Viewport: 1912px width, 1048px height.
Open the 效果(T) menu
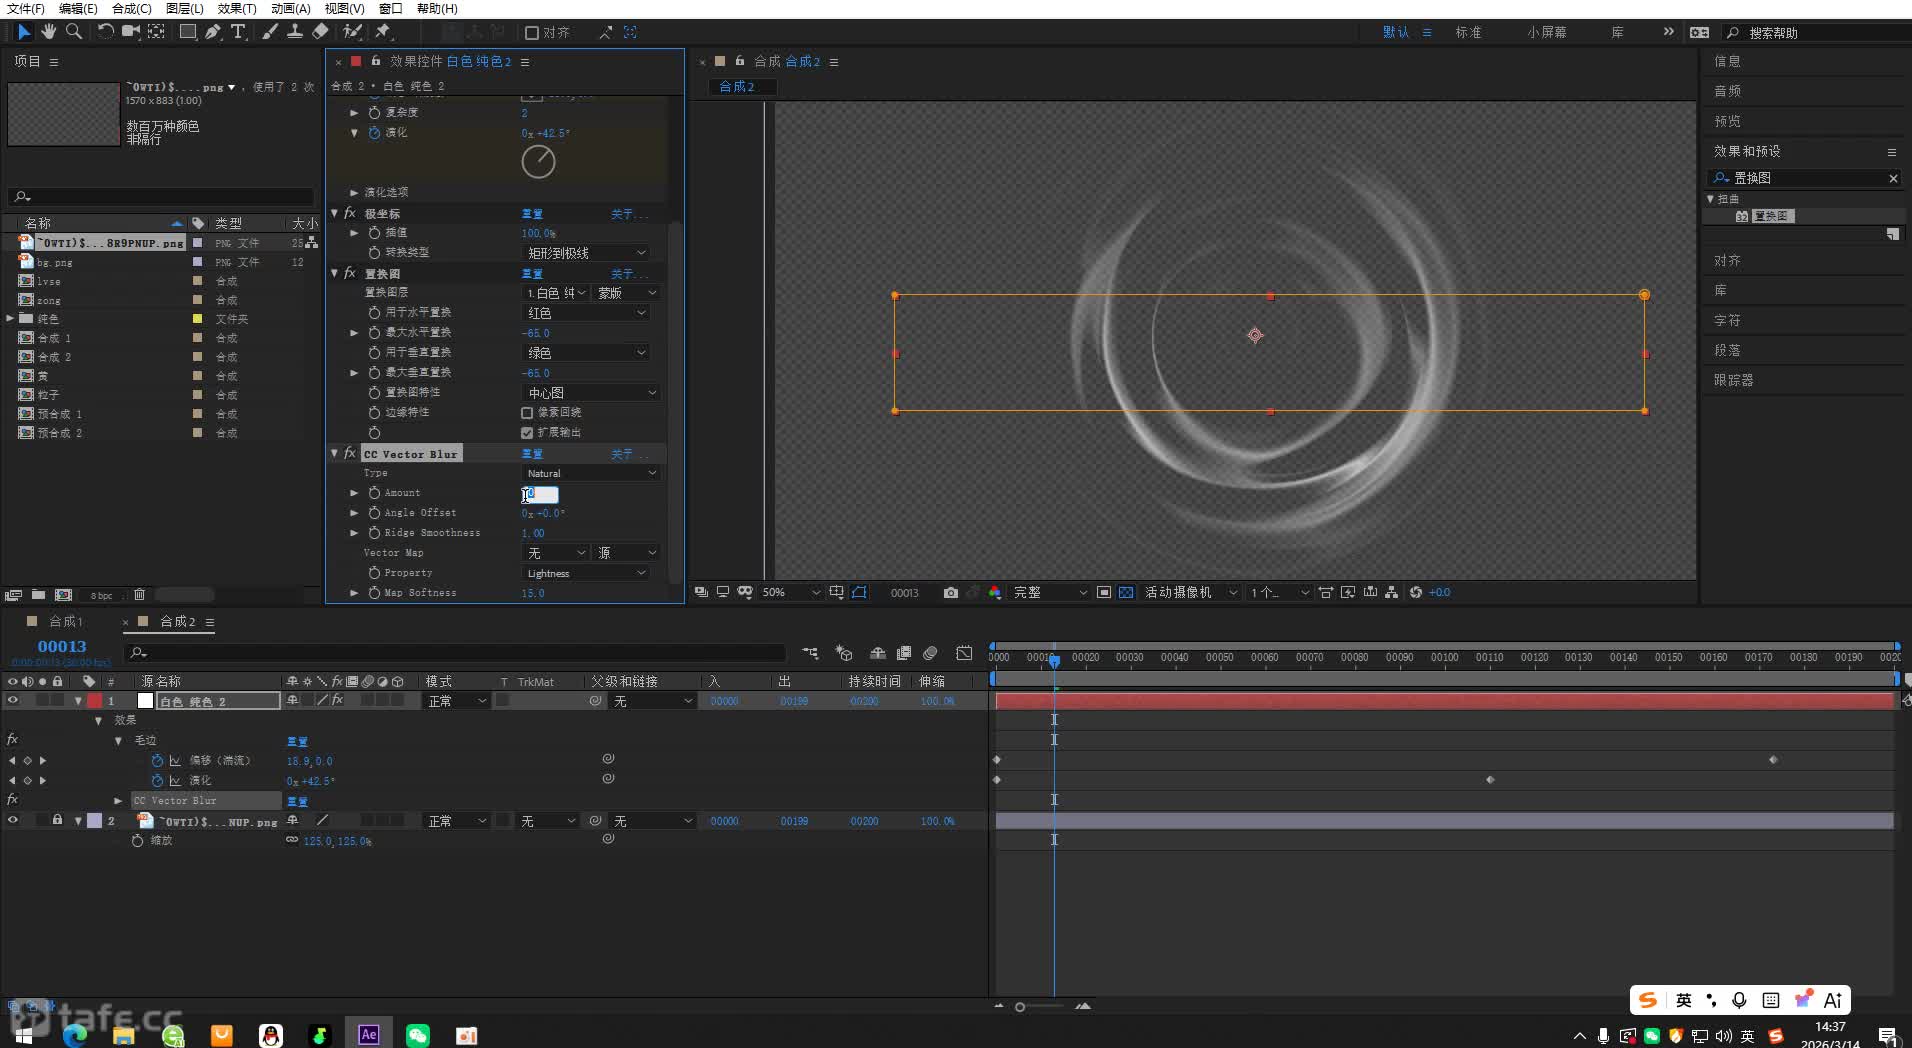point(237,9)
